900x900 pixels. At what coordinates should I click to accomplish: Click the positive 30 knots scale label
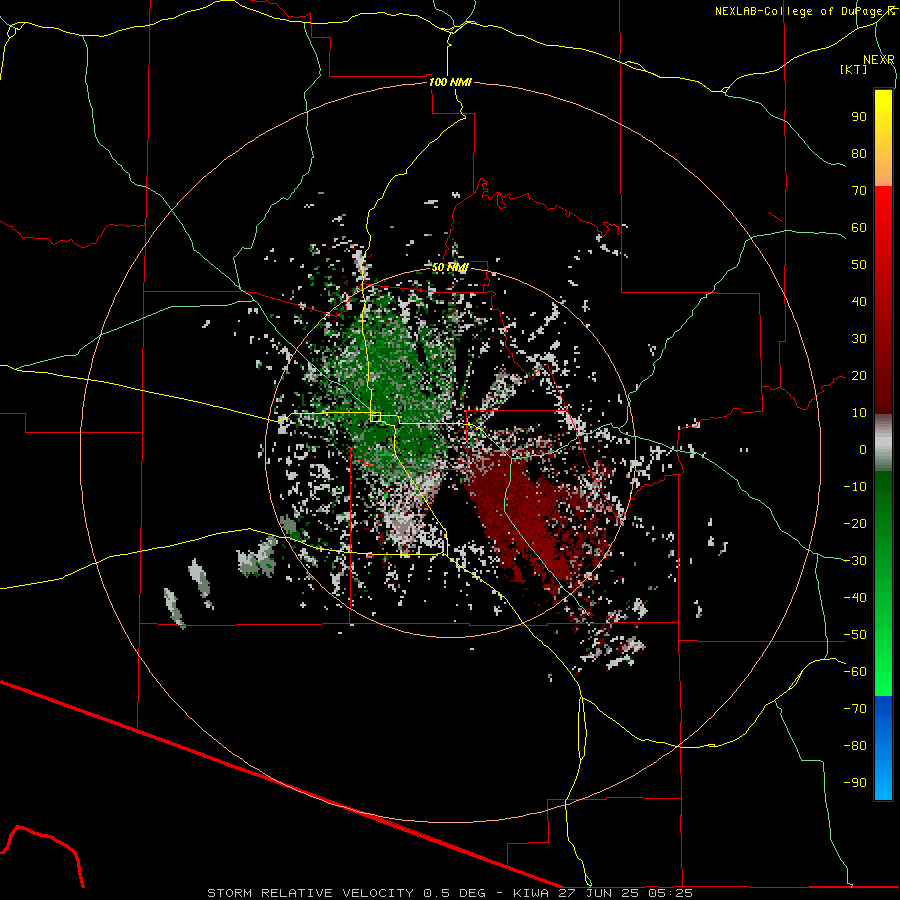859,339
